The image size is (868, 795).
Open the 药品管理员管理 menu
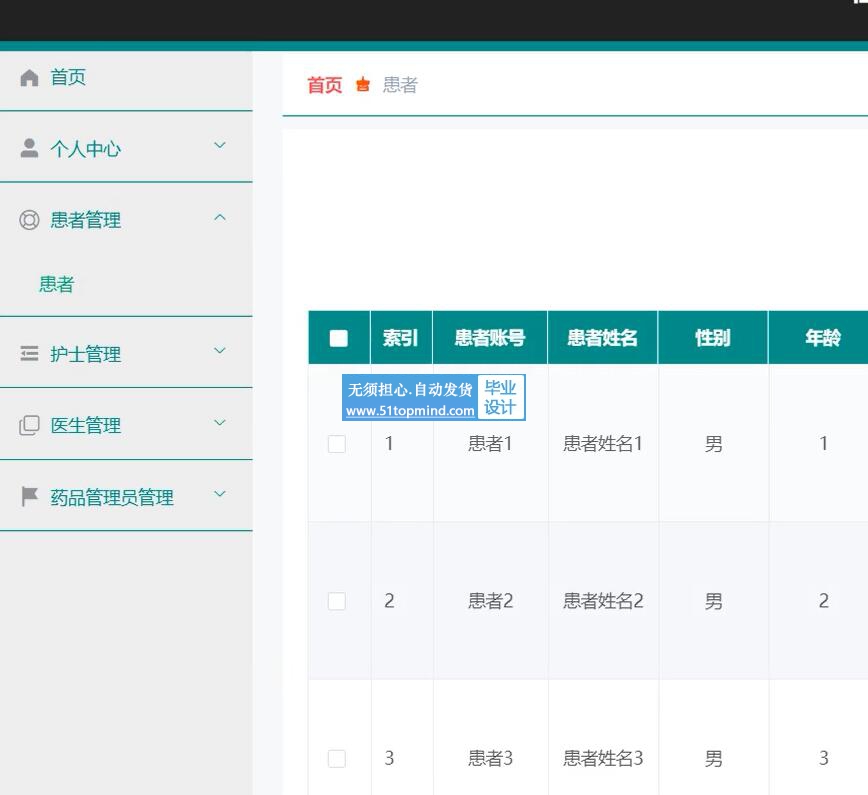112,497
